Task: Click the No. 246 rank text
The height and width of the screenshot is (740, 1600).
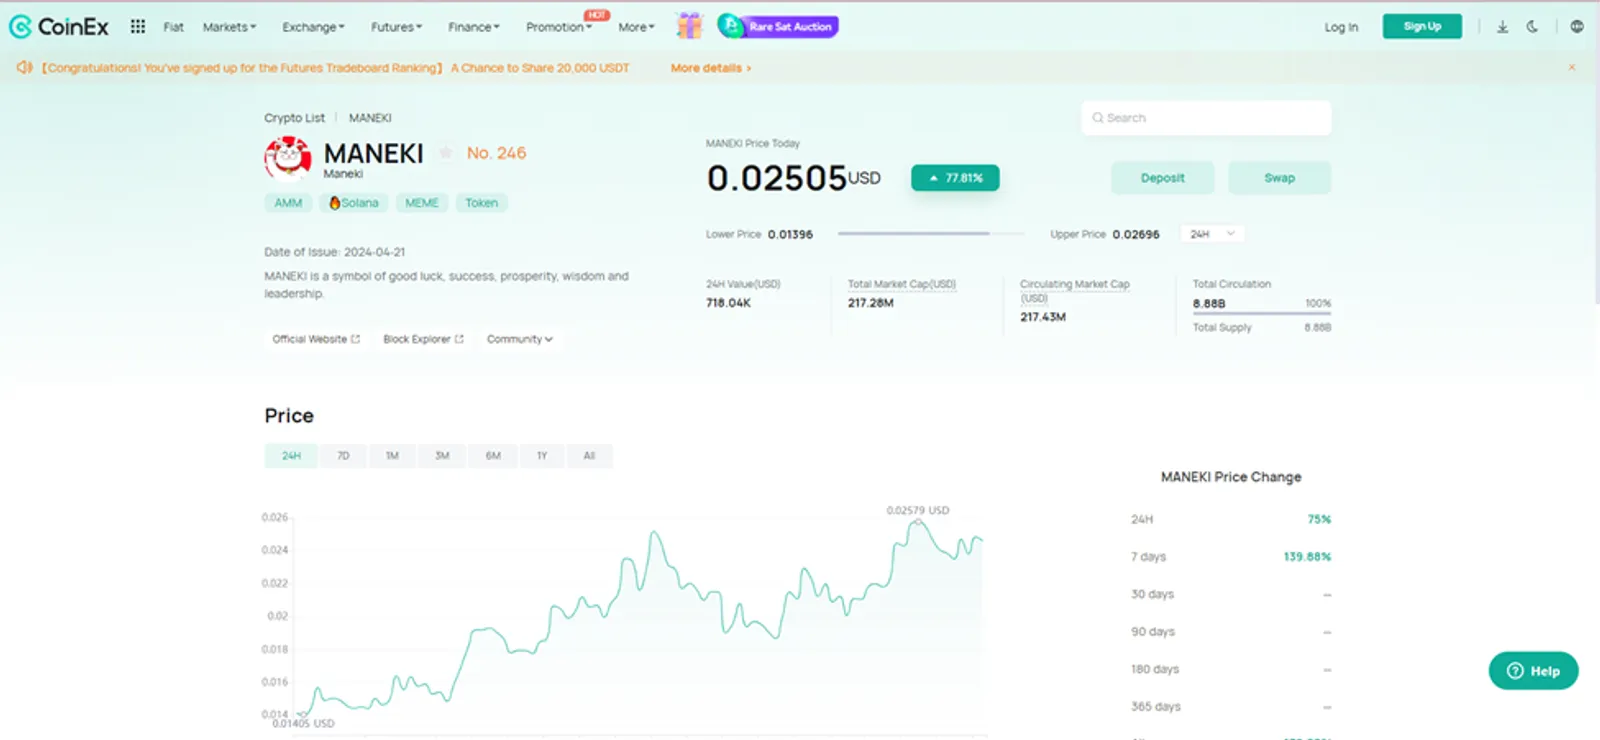Action: tap(496, 153)
